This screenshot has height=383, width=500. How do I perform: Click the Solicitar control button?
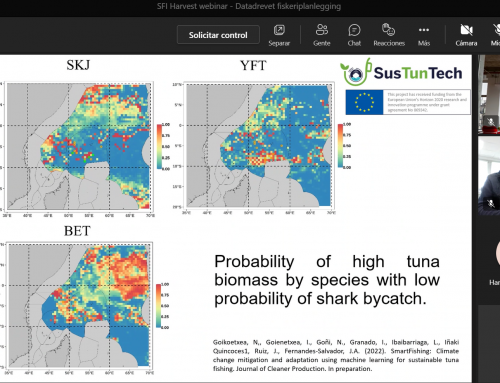(x=218, y=35)
